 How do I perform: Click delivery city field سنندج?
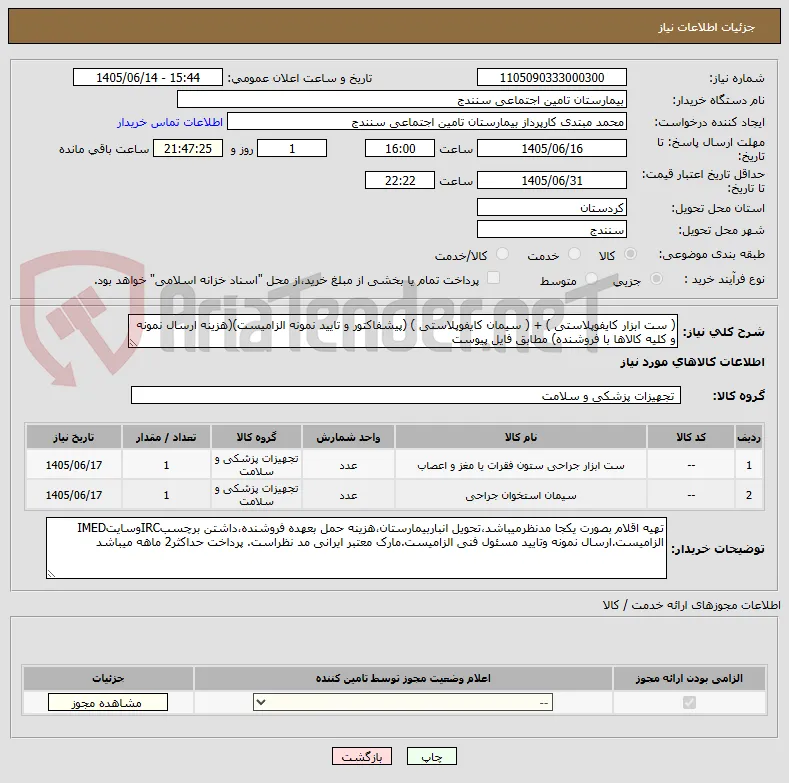551,229
